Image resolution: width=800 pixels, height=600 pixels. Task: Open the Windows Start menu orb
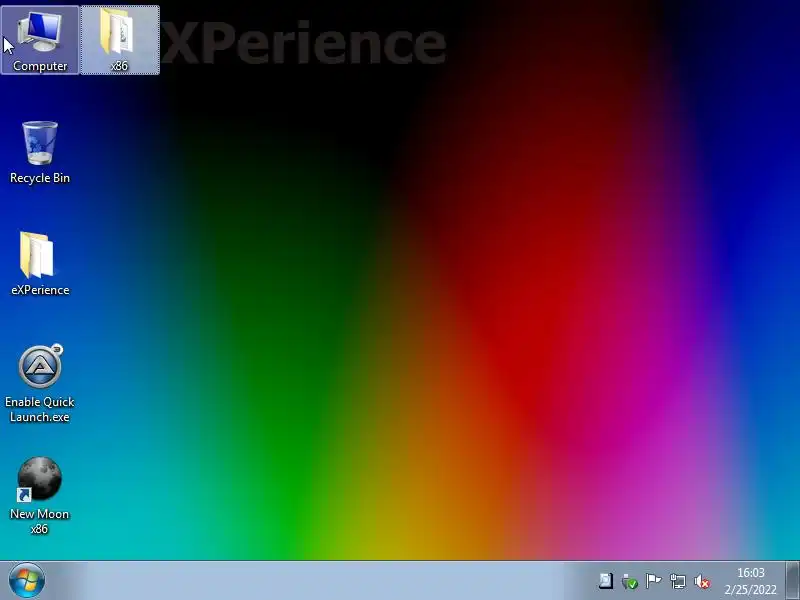(27, 580)
